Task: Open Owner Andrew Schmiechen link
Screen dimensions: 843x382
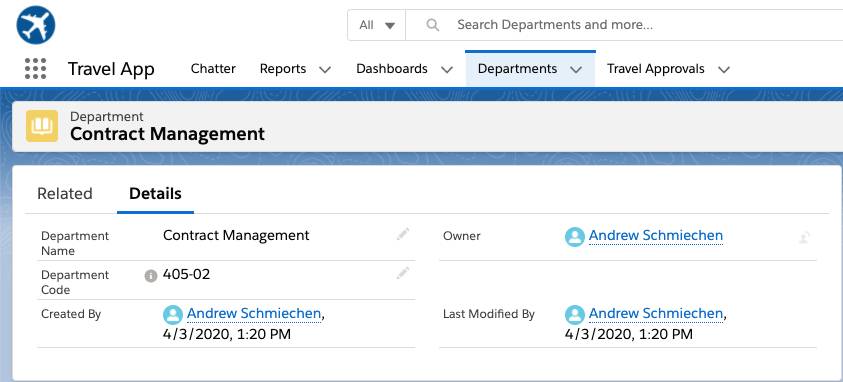Action: [x=656, y=235]
